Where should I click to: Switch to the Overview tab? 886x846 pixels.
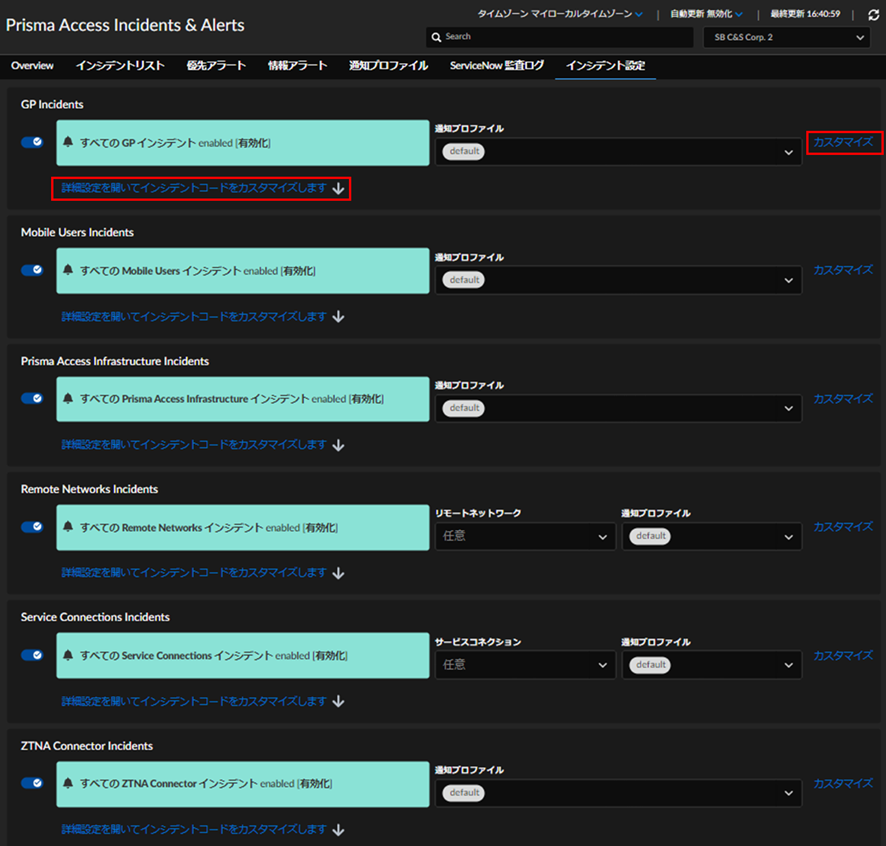click(32, 66)
